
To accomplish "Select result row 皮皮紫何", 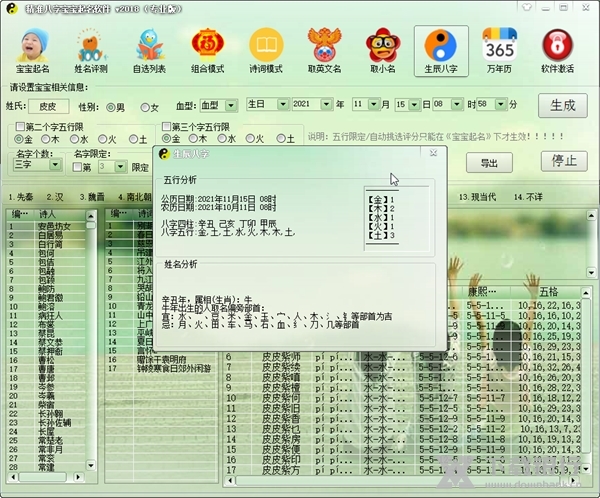I will click(402, 398).
